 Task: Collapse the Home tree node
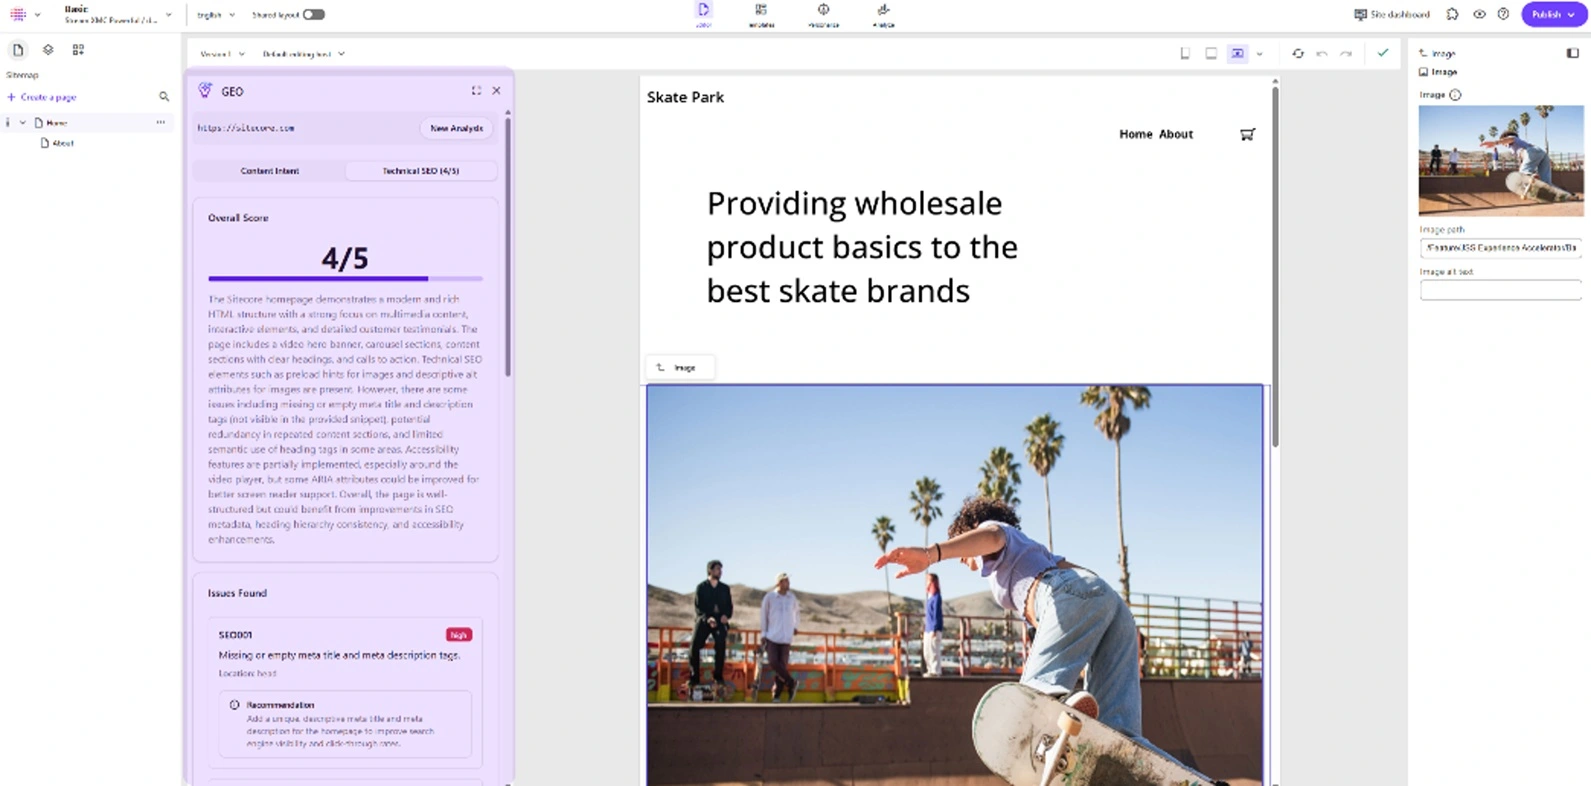coord(23,123)
